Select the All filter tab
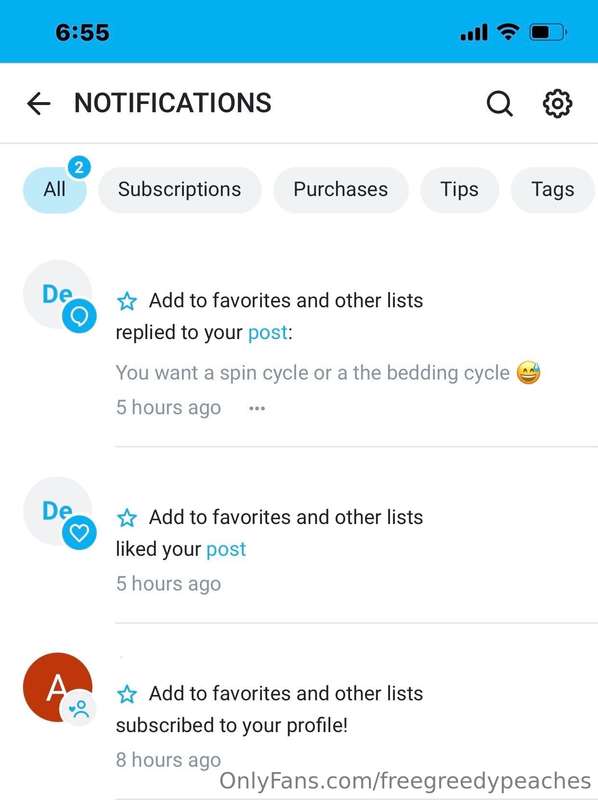Viewport: 598px width, 800px height. pyautogui.click(x=55, y=189)
